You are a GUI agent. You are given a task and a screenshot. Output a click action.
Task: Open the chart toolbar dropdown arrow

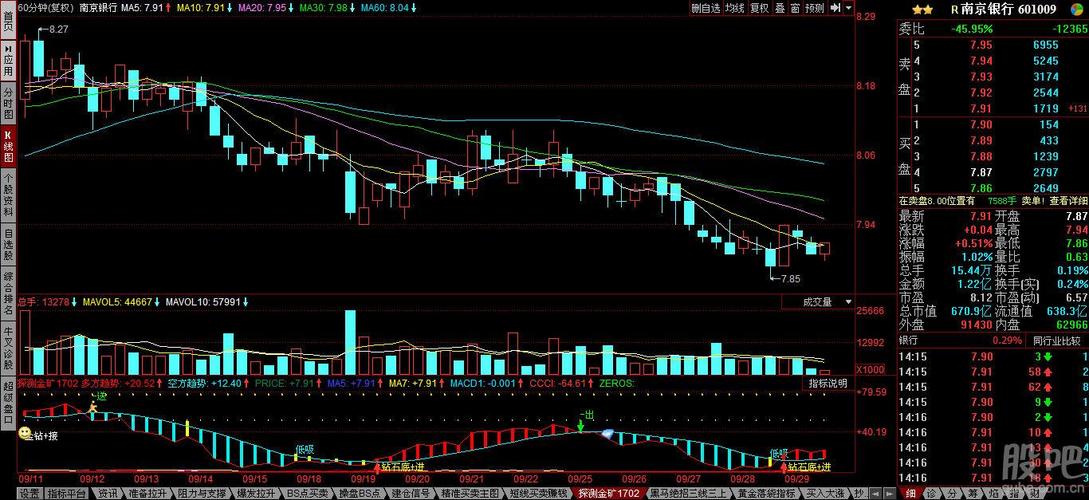click(849, 8)
